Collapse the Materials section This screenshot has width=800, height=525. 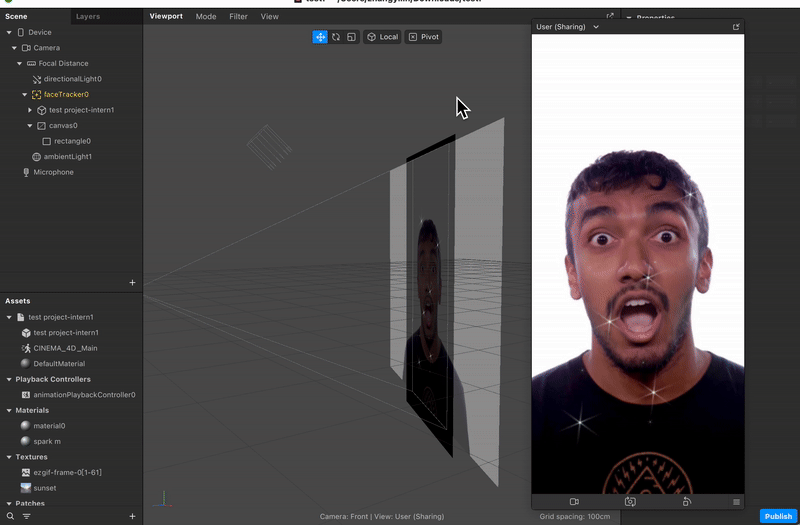[9, 410]
